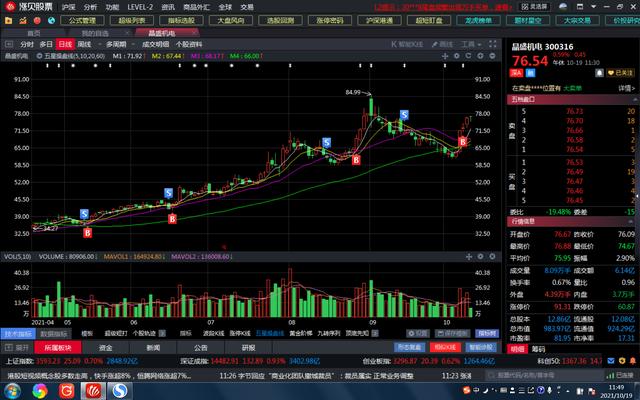This screenshot has width=640, height=400.
Task: Click the S sell signal marker near 84.99 peak
Action: coord(403,116)
